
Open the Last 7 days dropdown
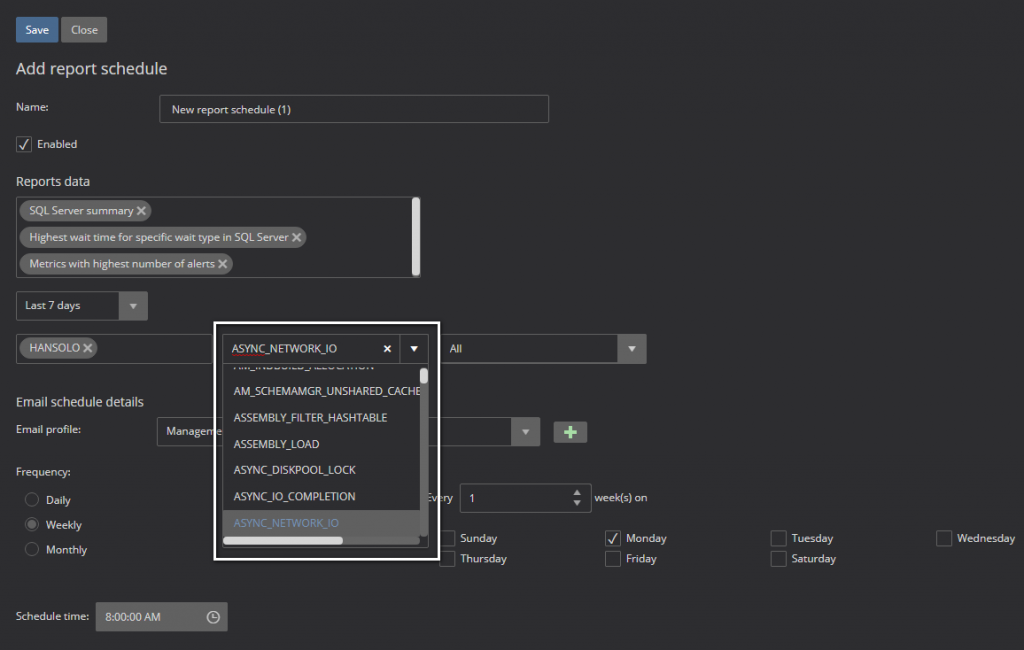133,305
